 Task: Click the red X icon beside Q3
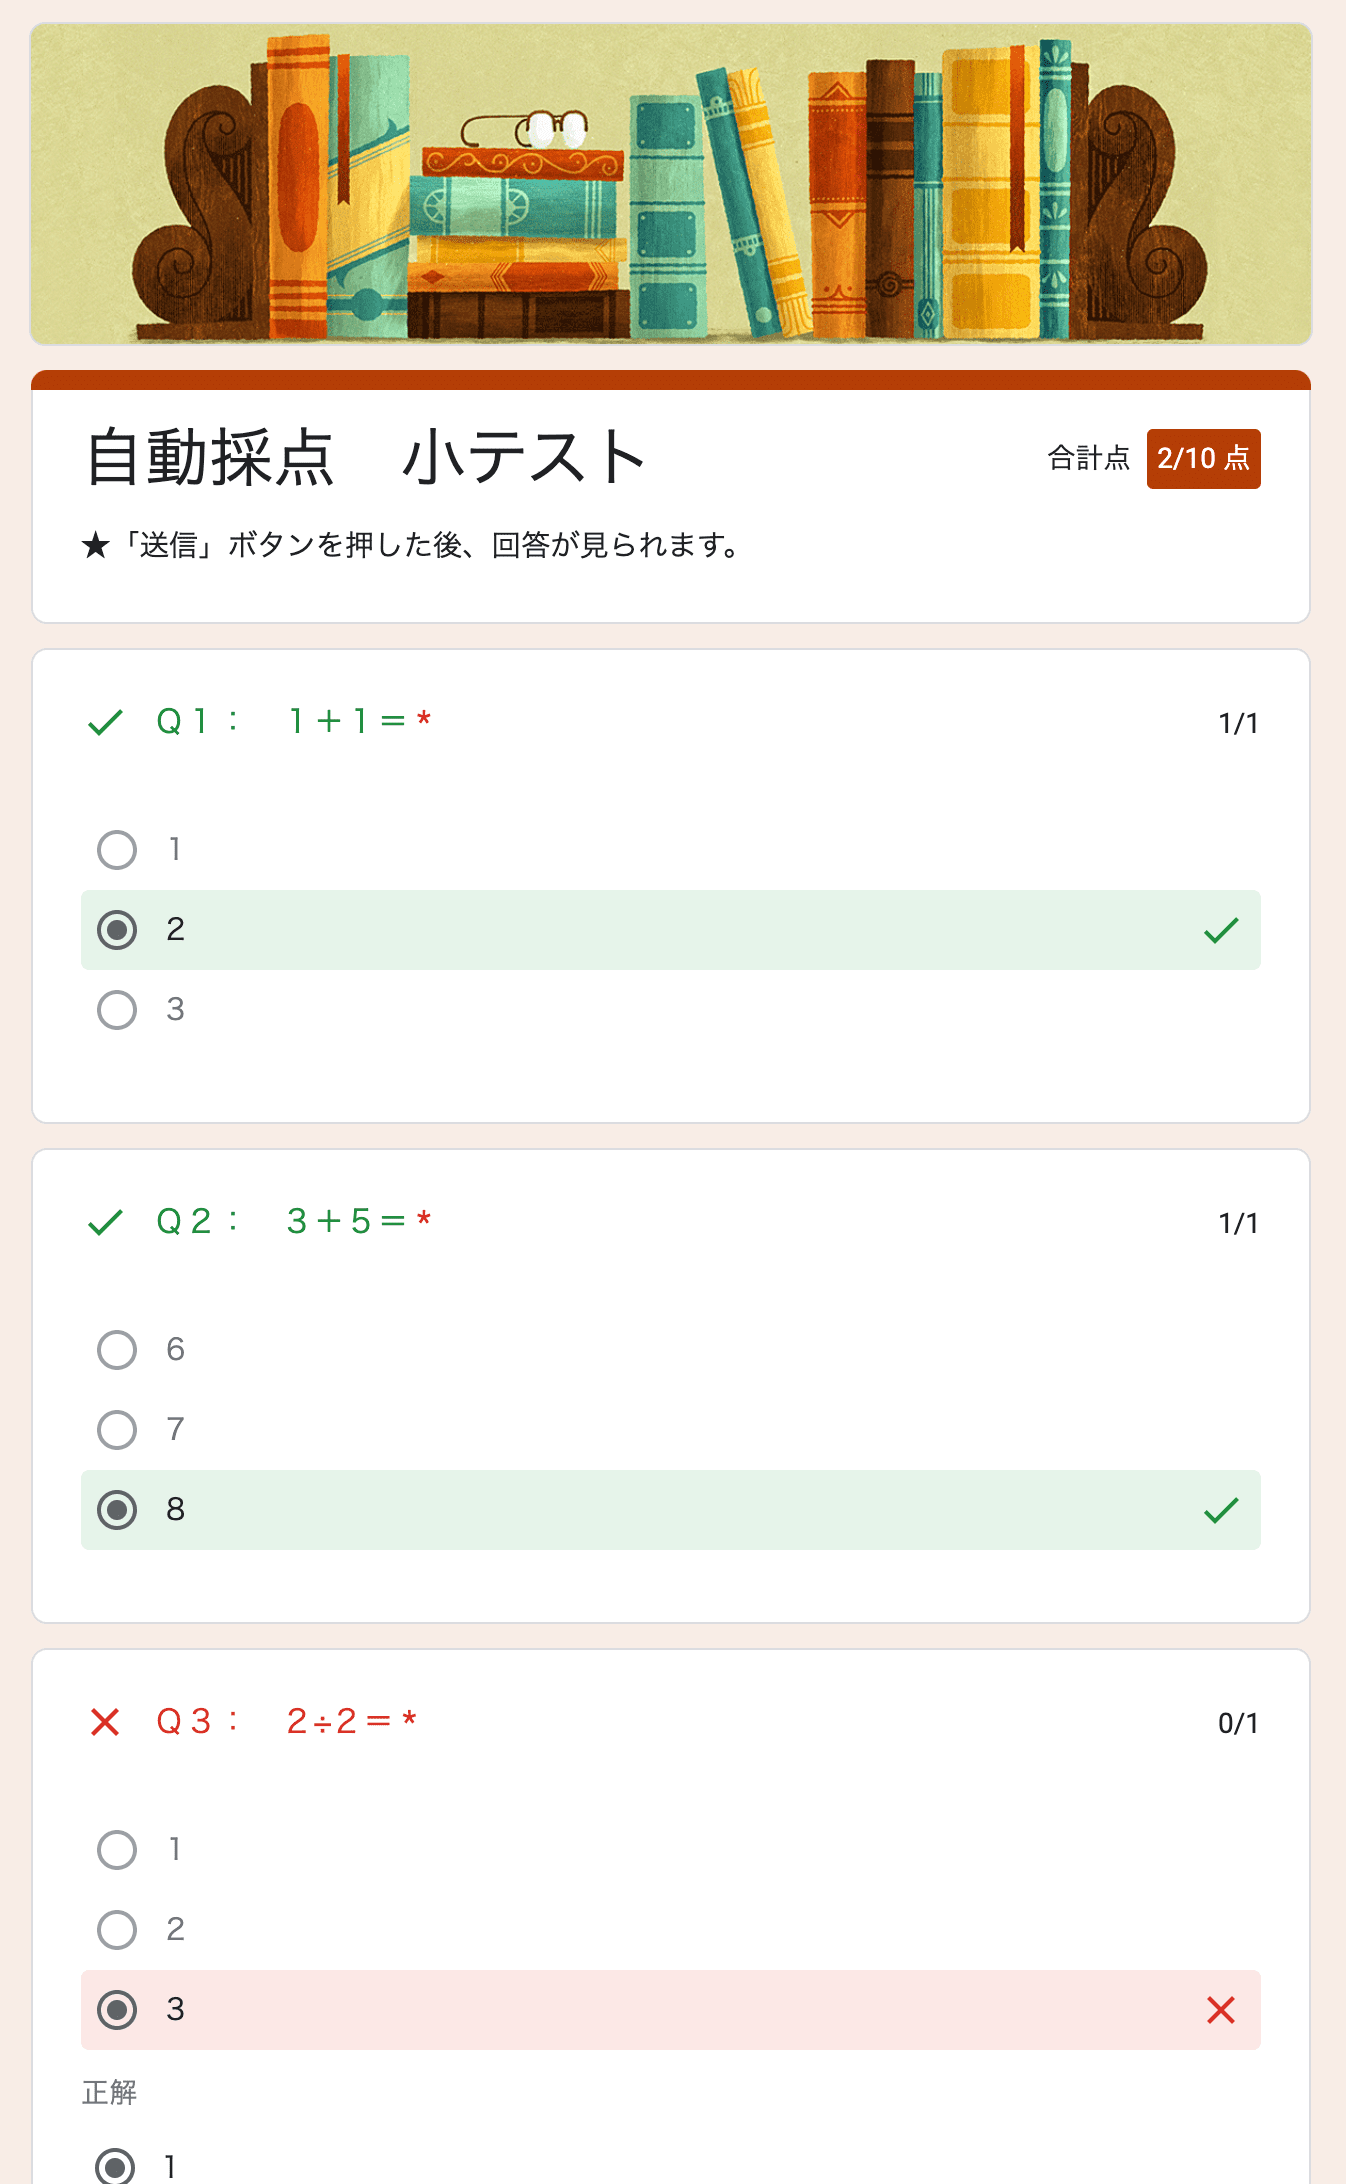(x=107, y=1722)
